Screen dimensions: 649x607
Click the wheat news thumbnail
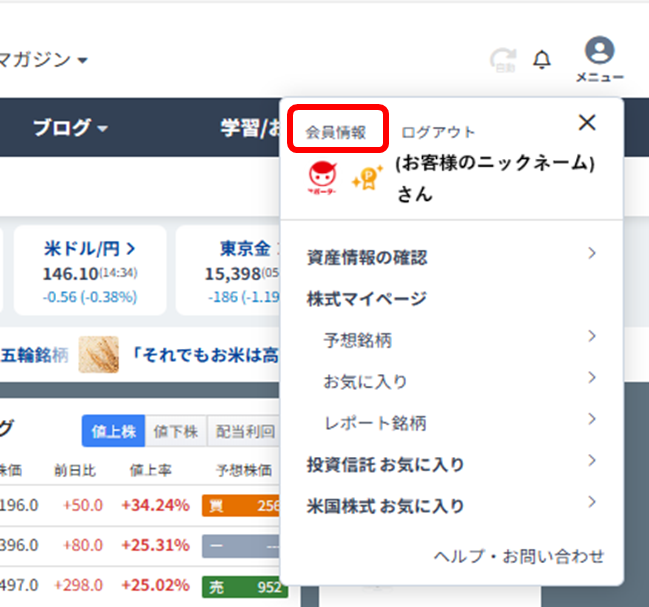pos(99,354)
